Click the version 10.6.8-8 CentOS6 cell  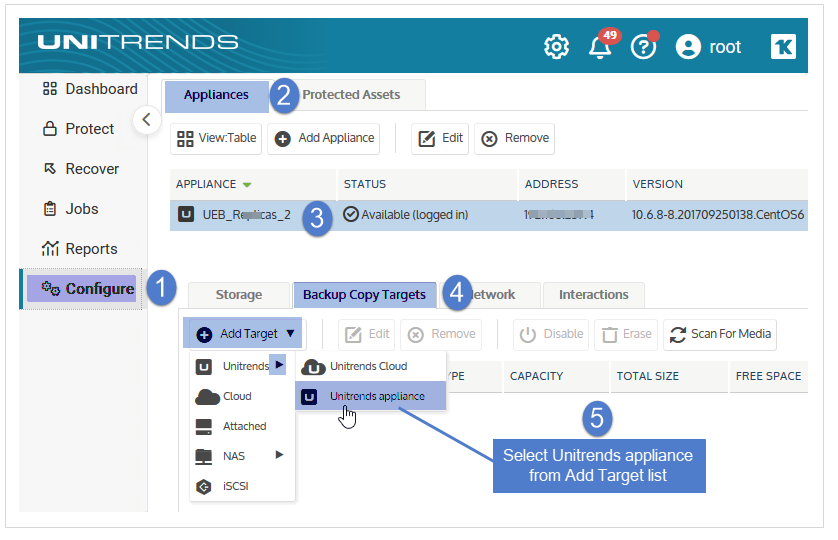click(x=718, y=215)
